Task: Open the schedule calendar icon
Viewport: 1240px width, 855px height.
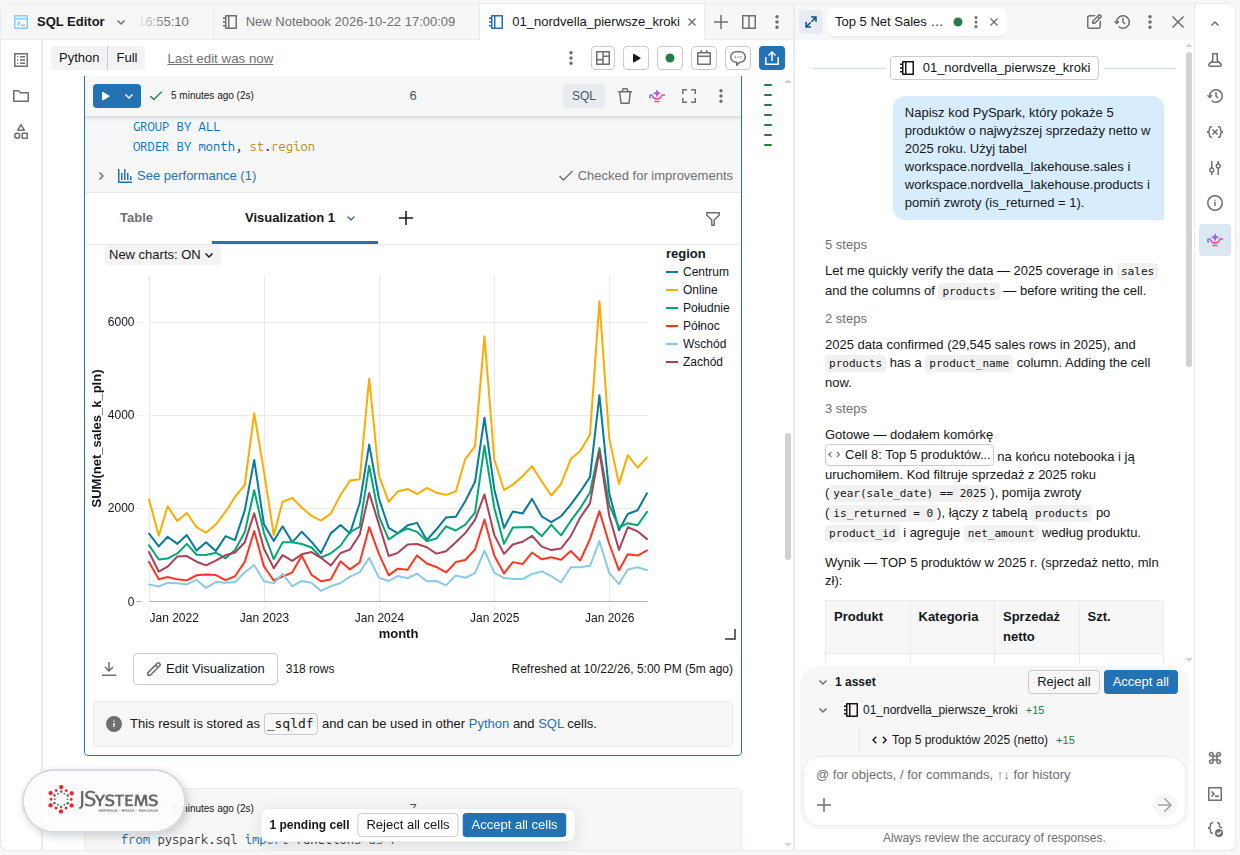Action: (704, 58)
